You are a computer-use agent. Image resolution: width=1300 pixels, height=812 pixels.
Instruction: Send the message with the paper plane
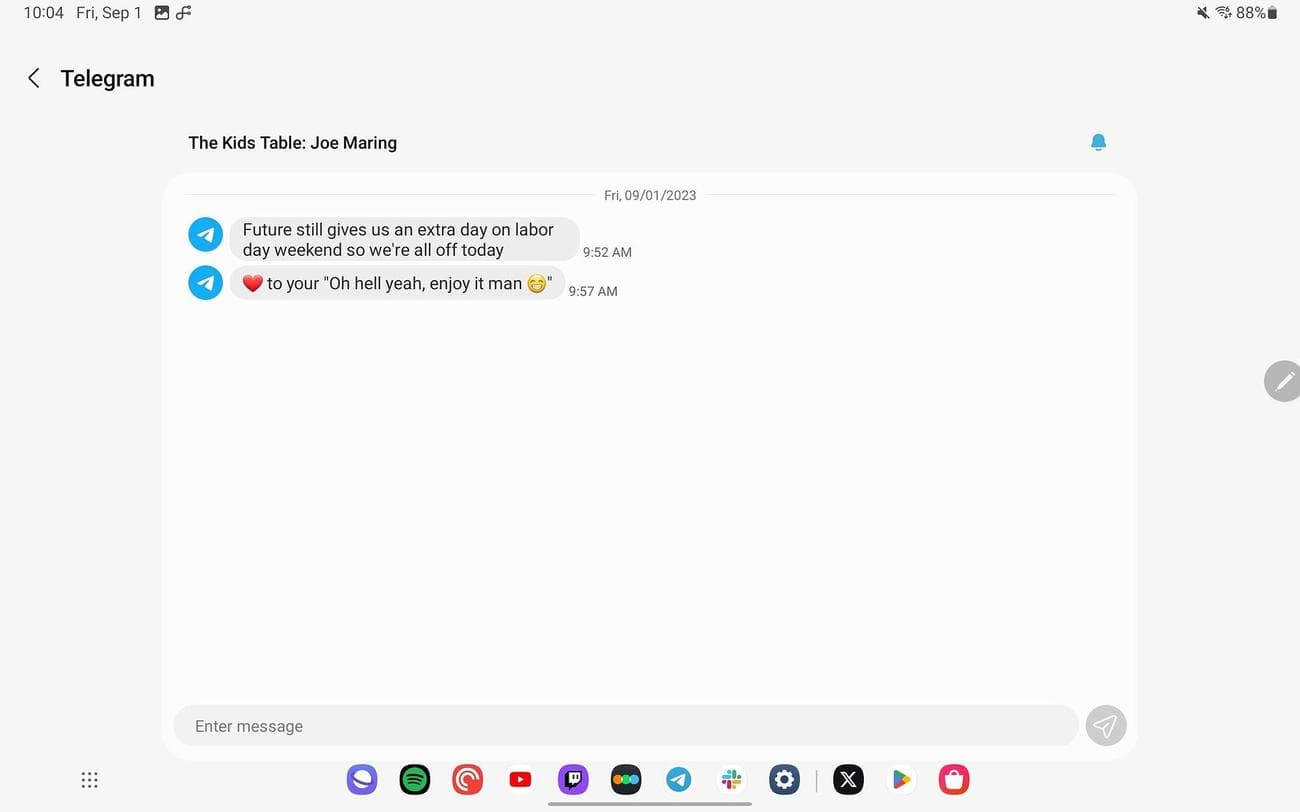(x=1105, y=725)
